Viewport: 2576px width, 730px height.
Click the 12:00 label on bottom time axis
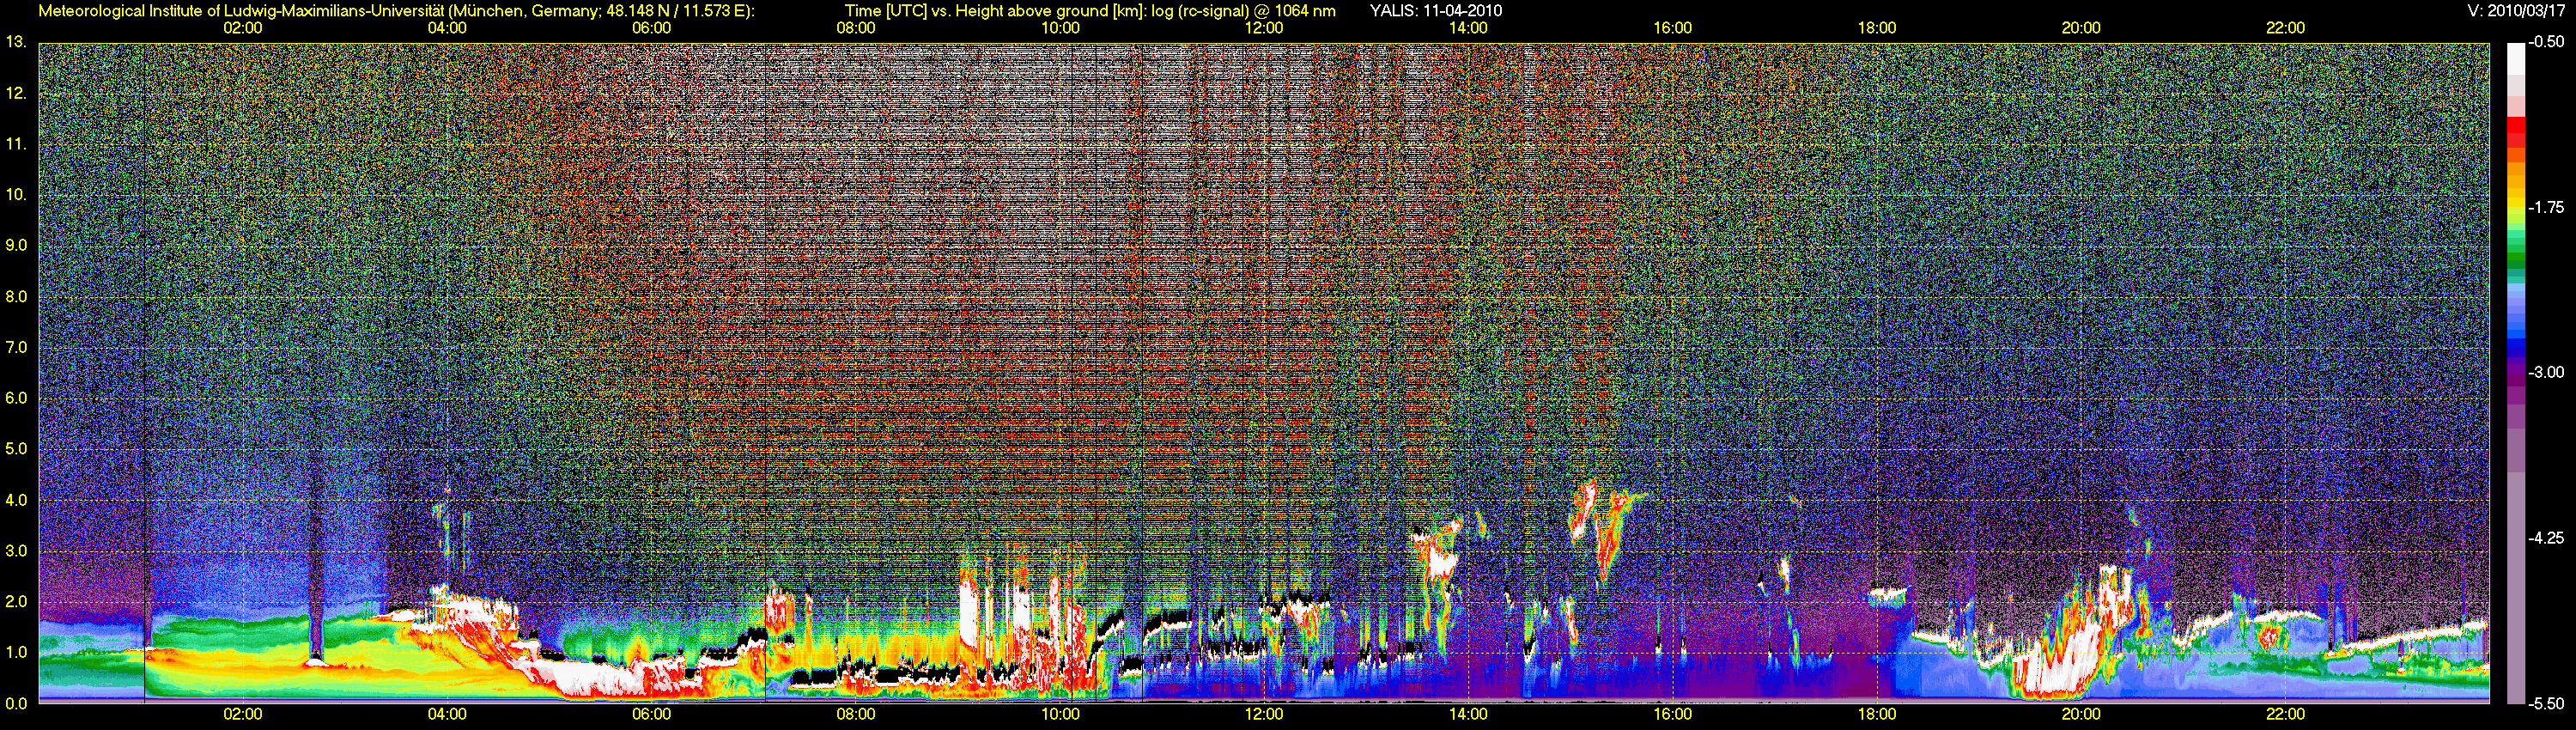1264,714
